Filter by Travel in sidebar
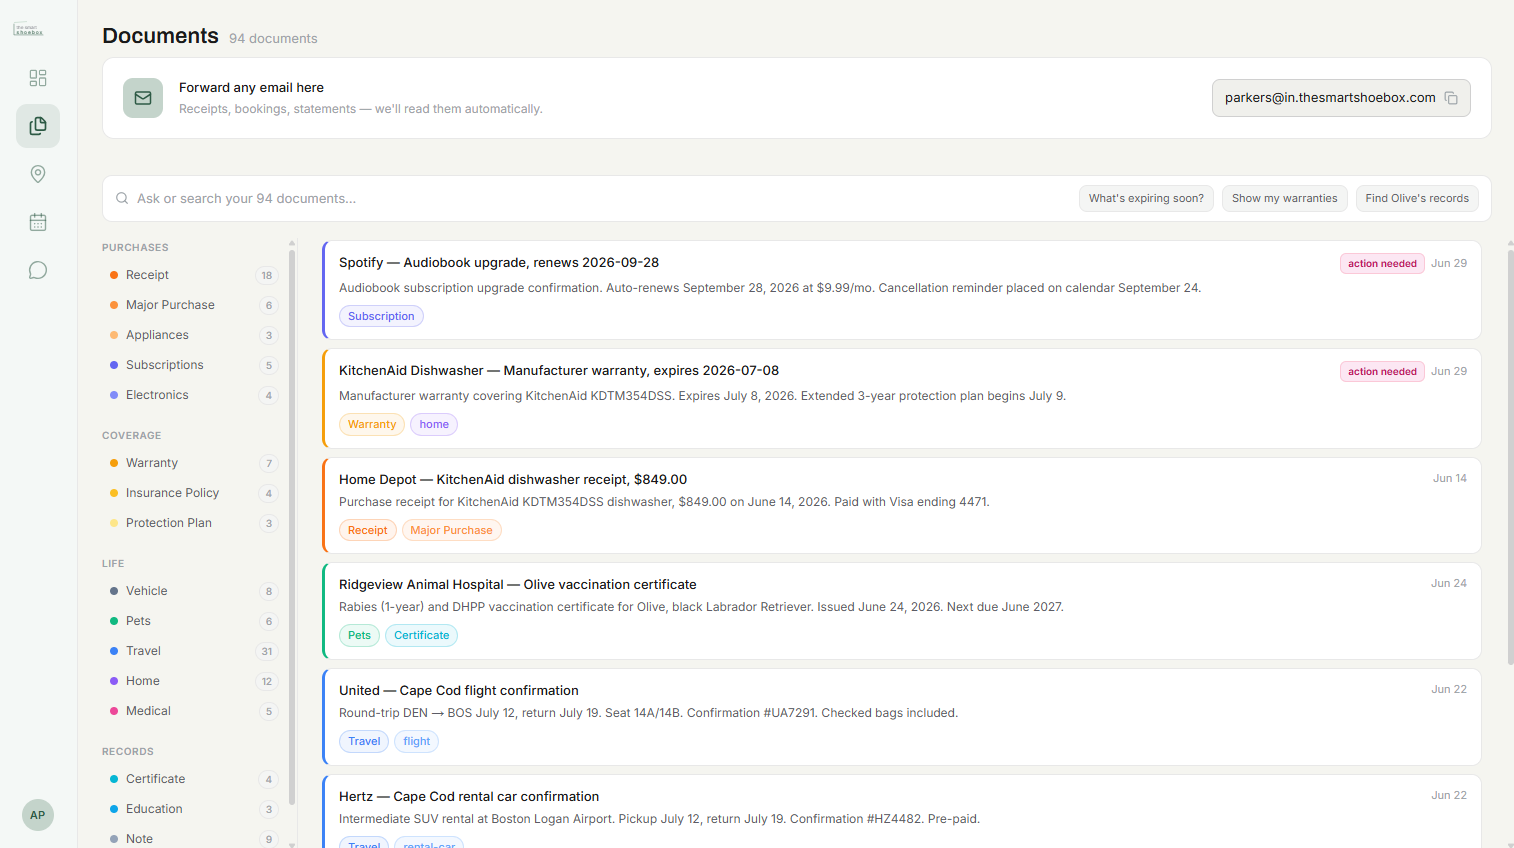1514x848 pixels. 192,651
